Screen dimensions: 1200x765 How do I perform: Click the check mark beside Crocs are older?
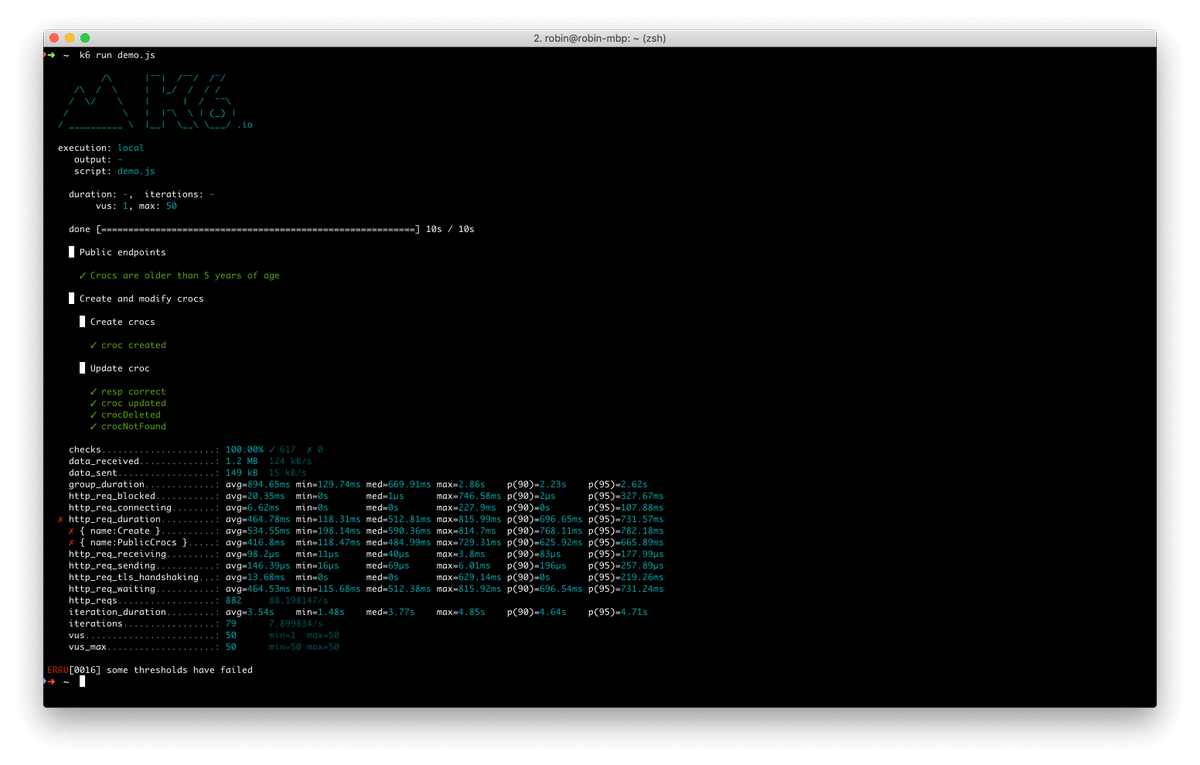tap(83, 275)
